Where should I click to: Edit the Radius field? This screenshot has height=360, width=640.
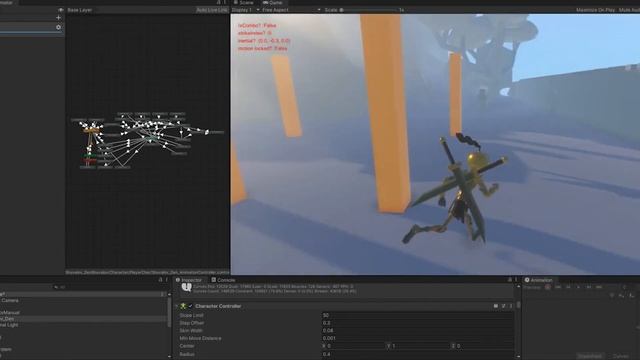click(417, 354)
